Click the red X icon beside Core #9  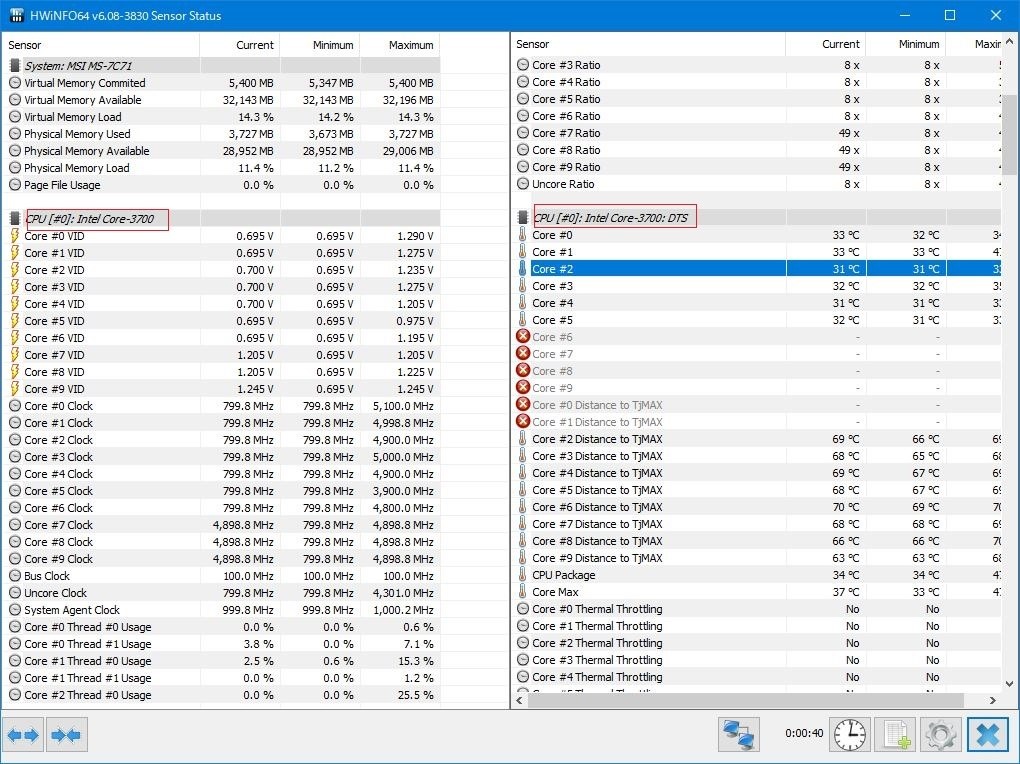(523, 387)
